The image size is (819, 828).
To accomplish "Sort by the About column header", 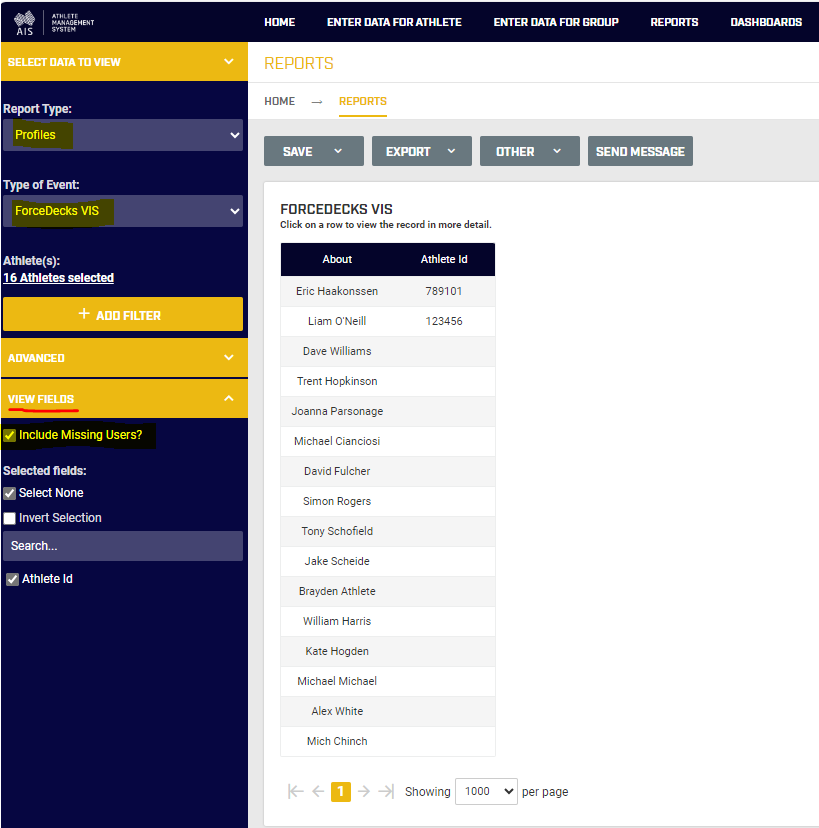I will point(337,259).
